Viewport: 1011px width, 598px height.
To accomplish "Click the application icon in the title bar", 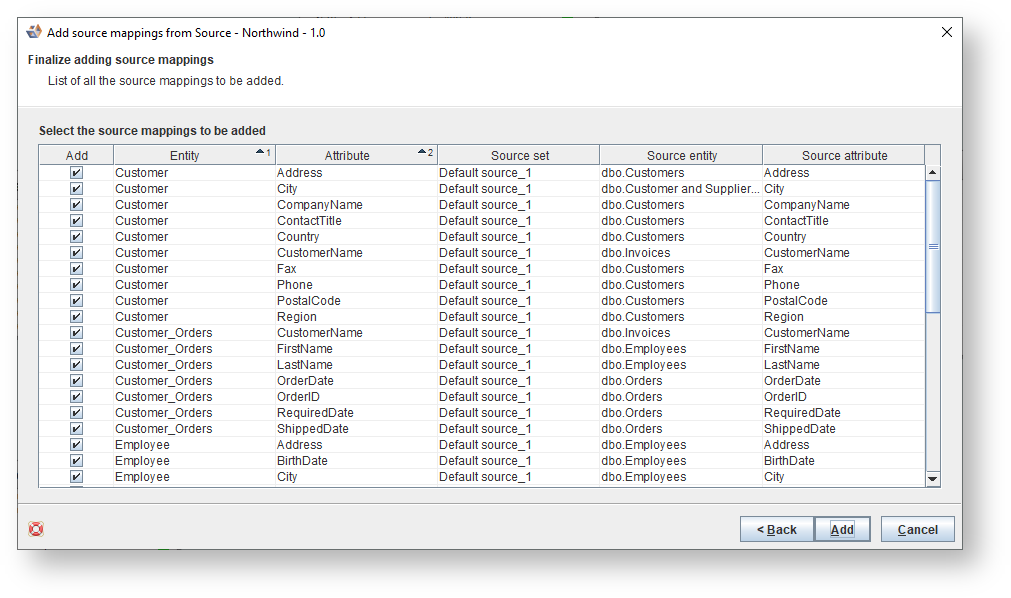I will tap(33, 31).
